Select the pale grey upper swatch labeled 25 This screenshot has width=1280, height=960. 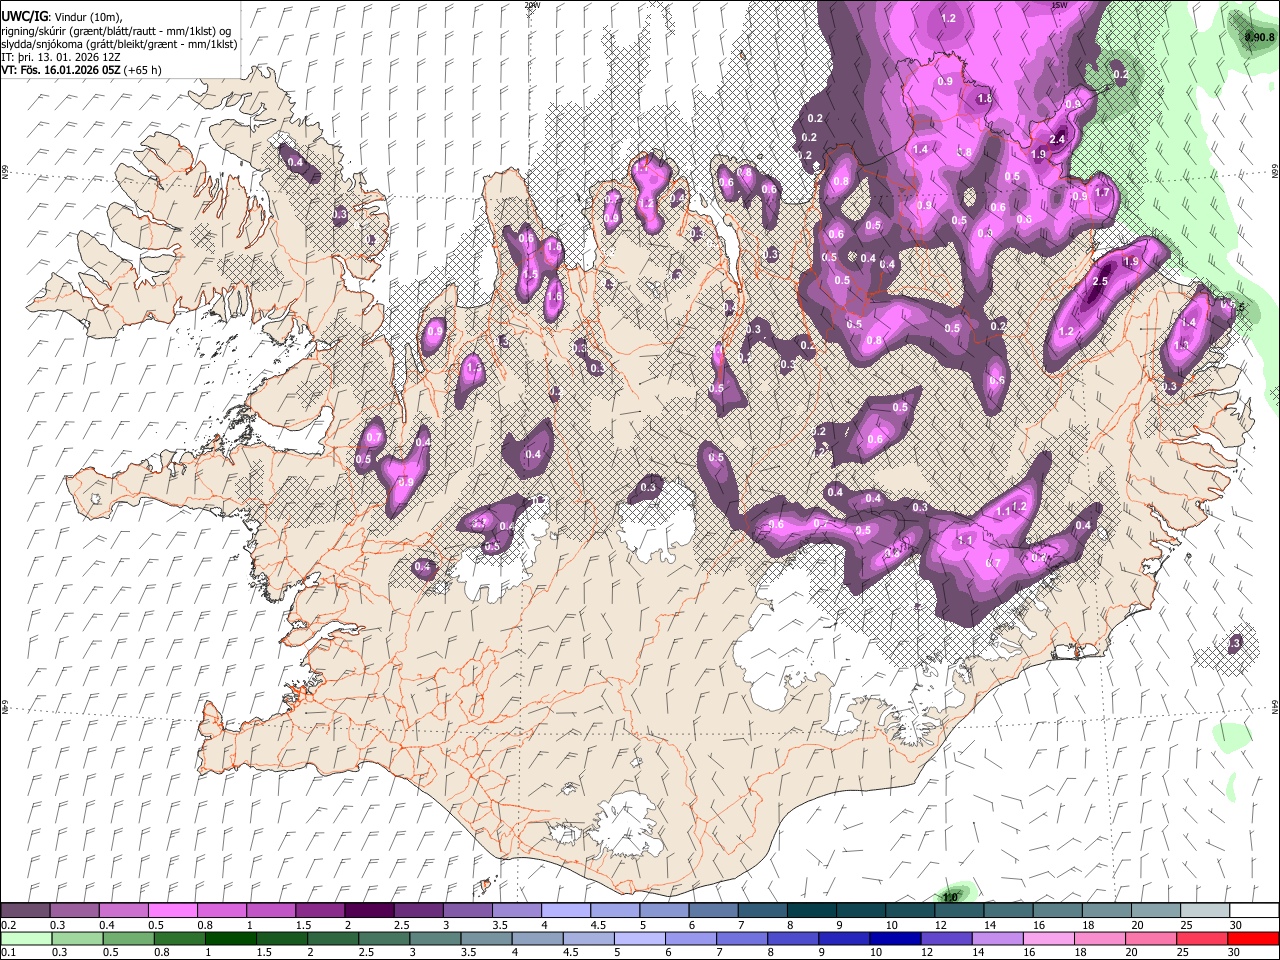[1204, 911]
